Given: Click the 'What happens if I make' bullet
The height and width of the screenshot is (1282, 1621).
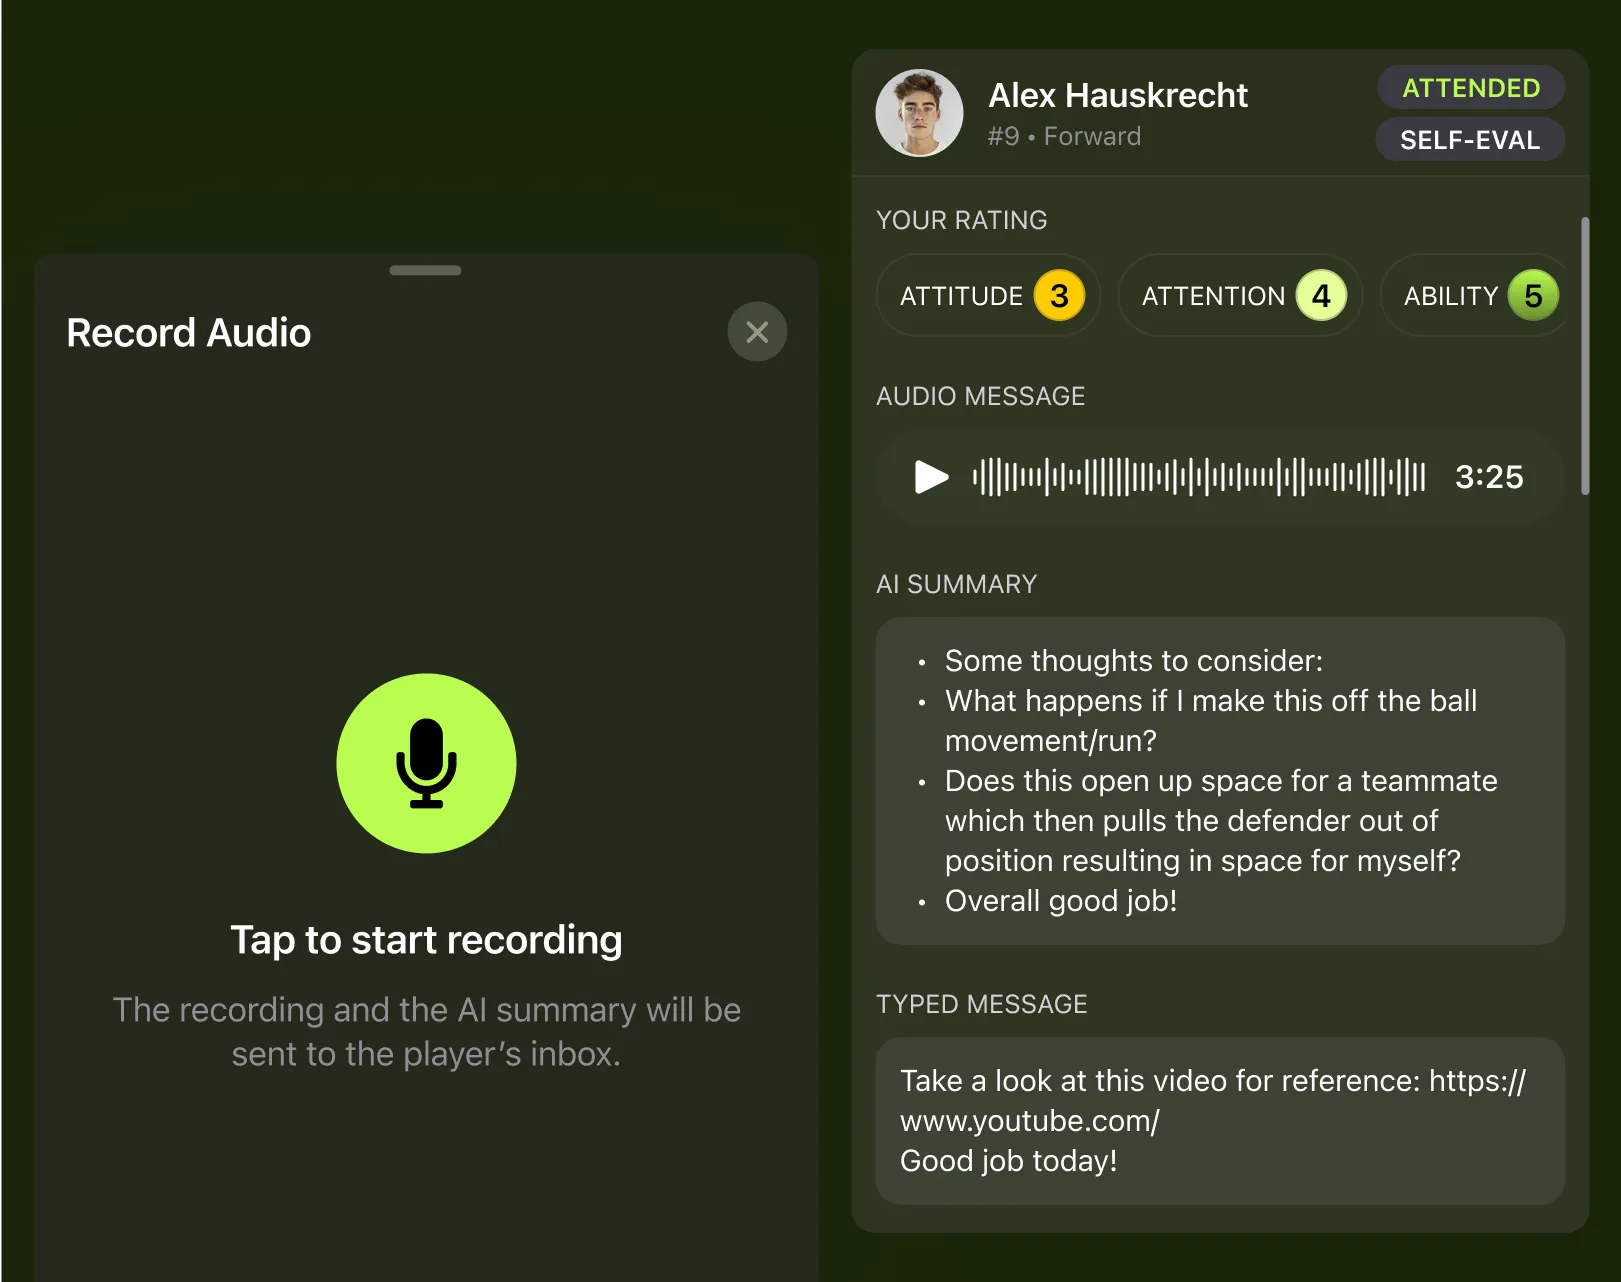Looking at the screenshot, I should click(1211, 721).
